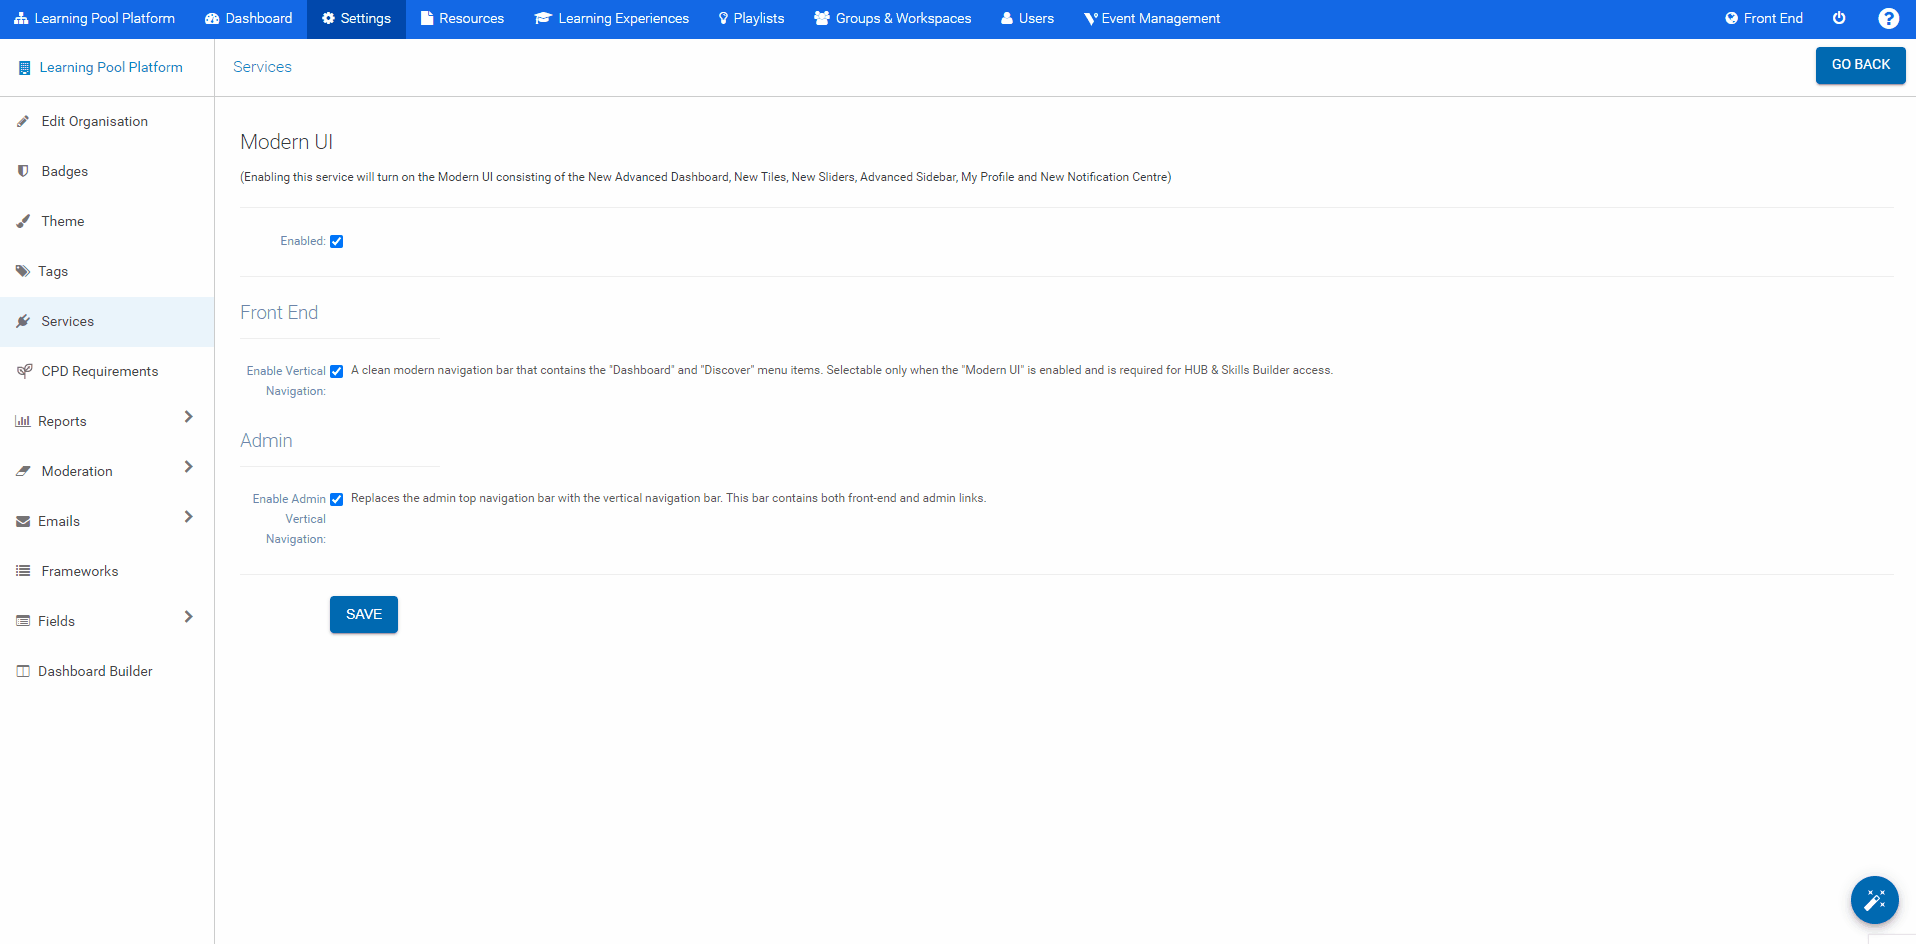This screenshot has height=944, width=1916.
Task: Switch to the Settings tab
Action: [356, 18]
